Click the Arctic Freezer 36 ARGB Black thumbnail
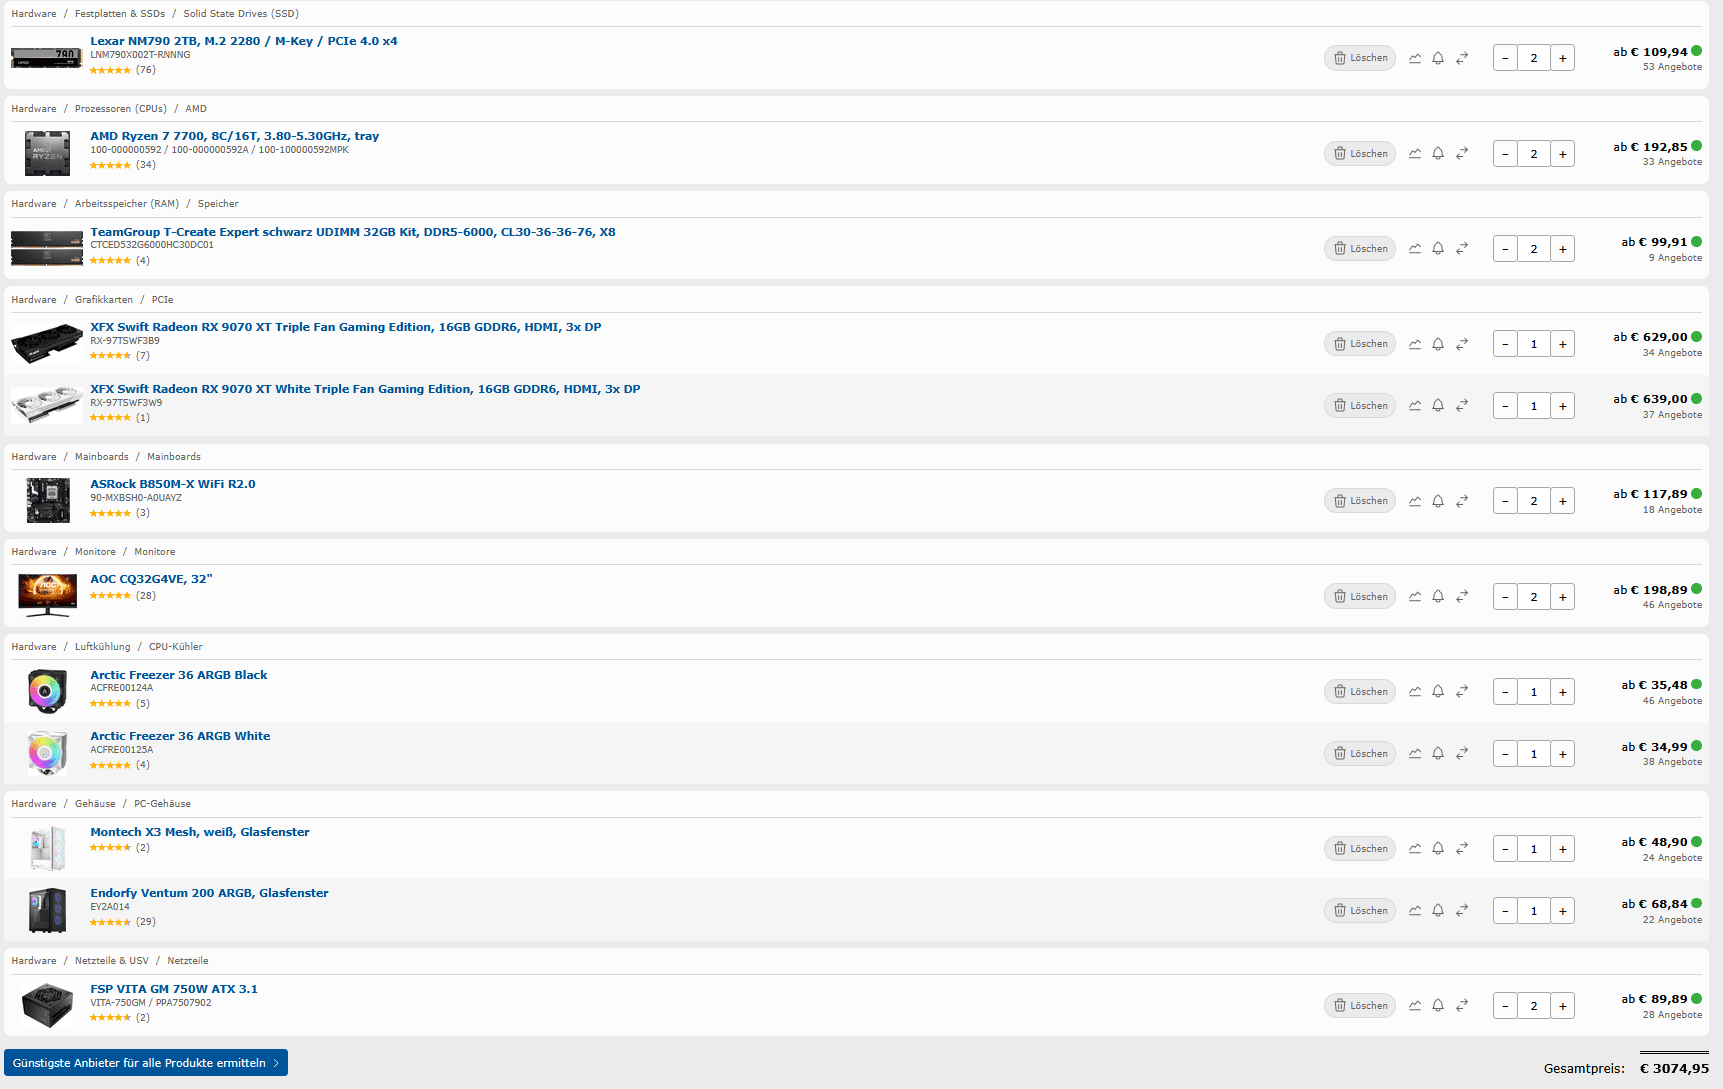 click(x=47, y=691)
